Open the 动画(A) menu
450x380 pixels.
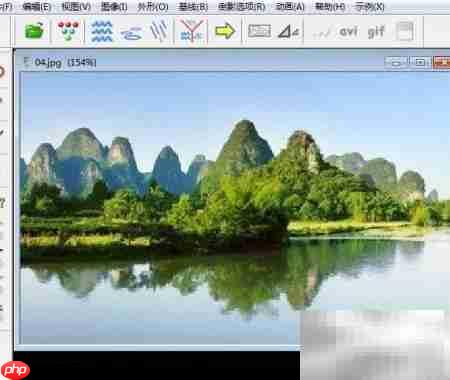(290, 7)
